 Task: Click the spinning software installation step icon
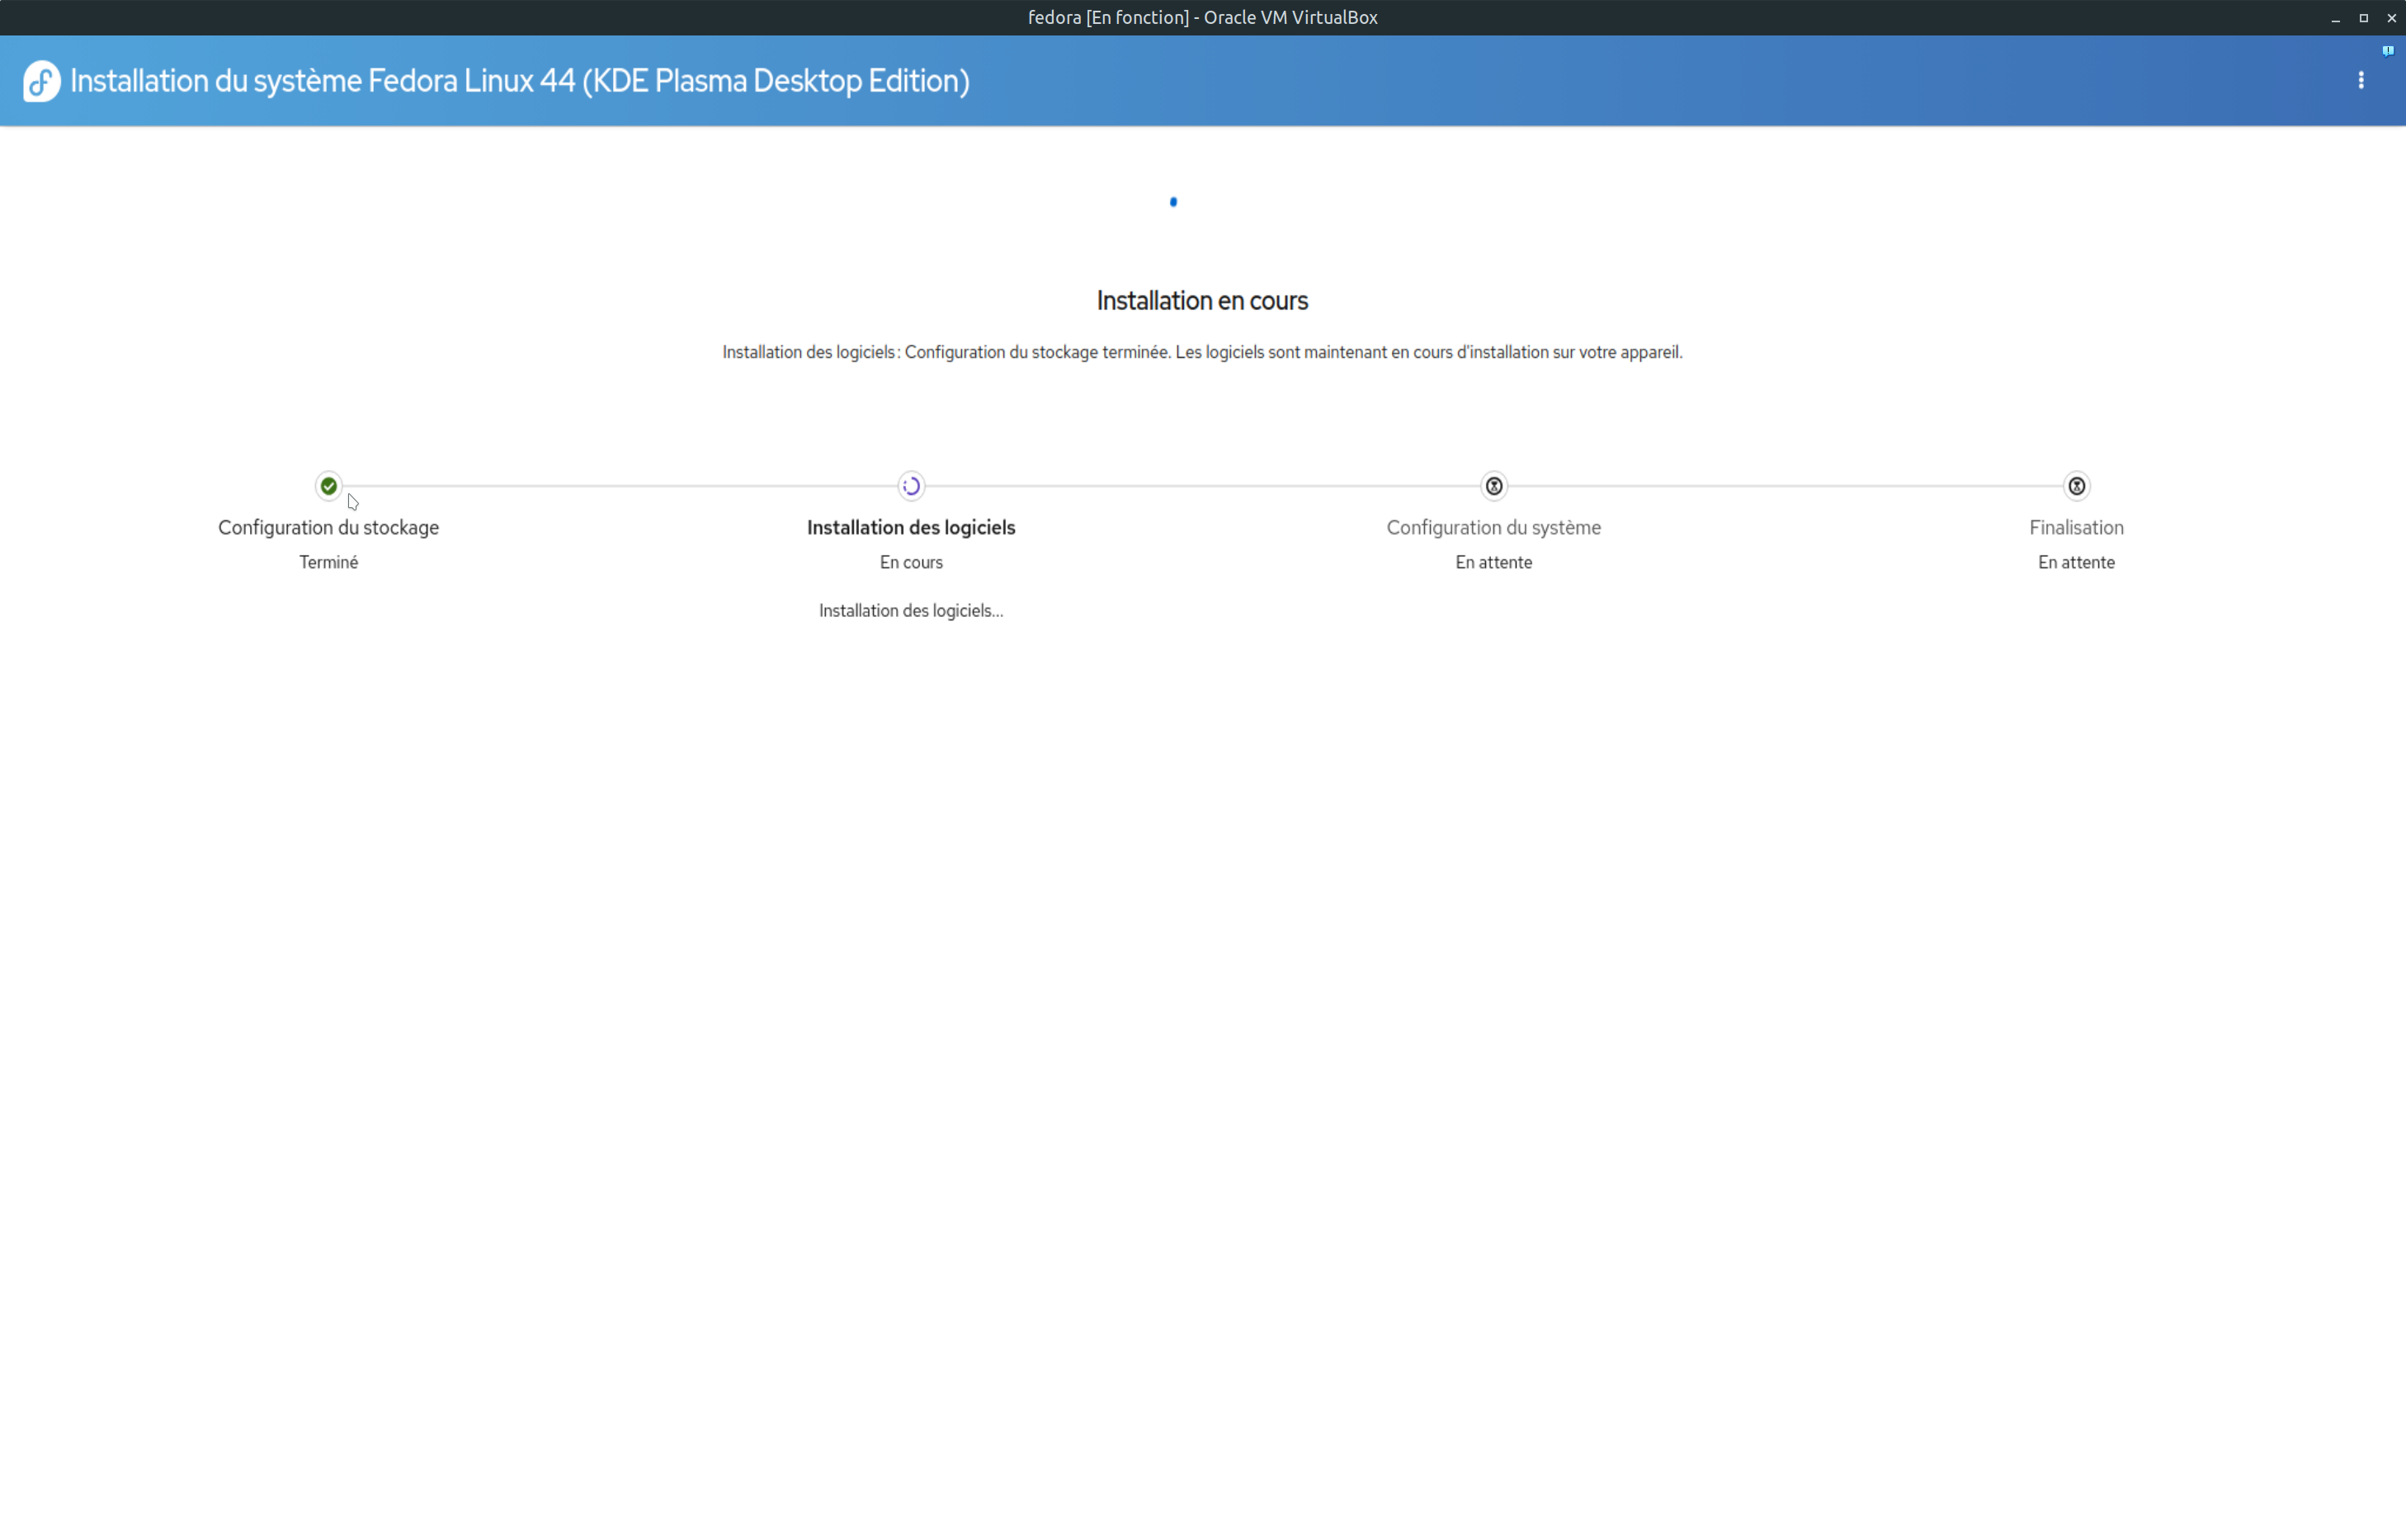click(x=911, y=486)
